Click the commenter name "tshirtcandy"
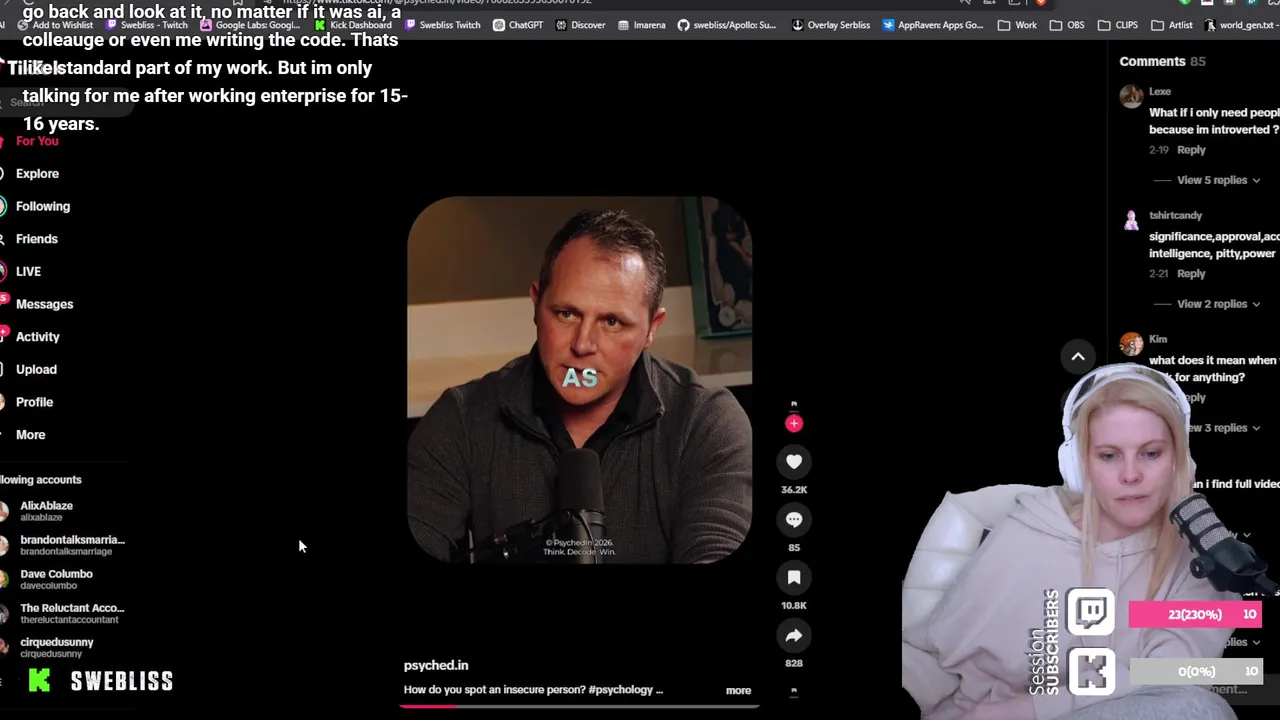Image resolution: width=1280 pixels, height=720 pixels. coord(1175,215)
